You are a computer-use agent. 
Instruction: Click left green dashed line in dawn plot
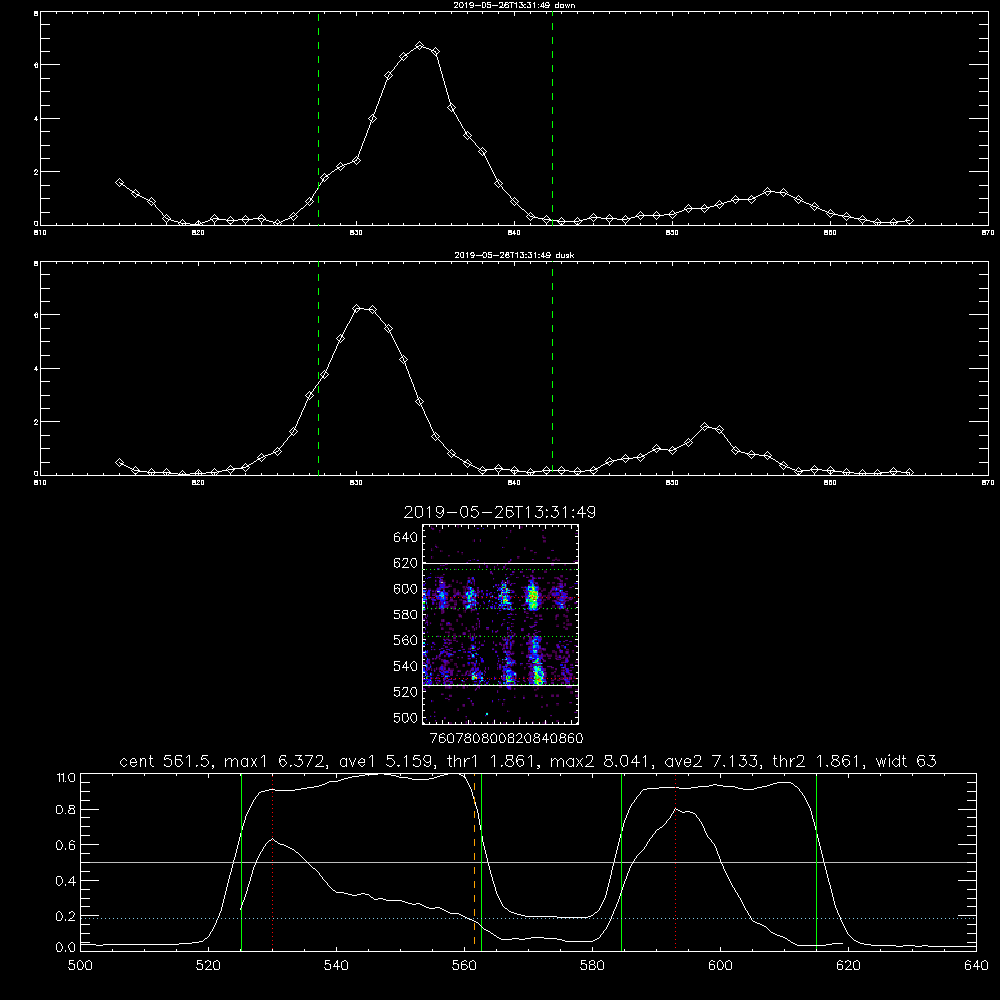318,118
